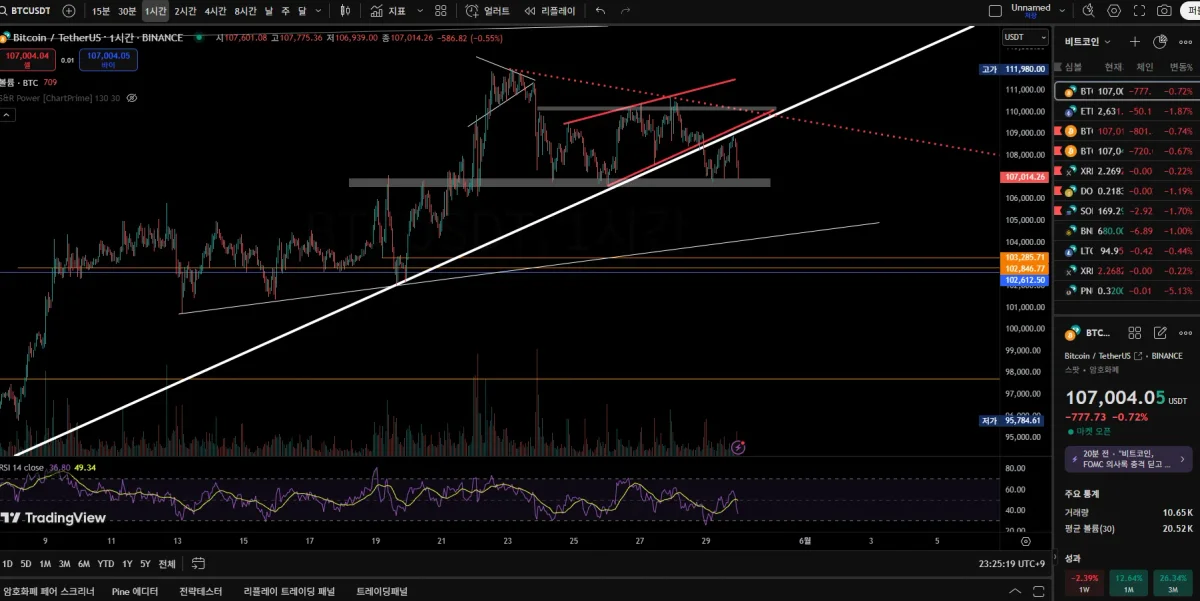
Task: Open the timezone 23:25:19 UTC+9 menu
Action: pyautogui.click(x=1012, y=564)
